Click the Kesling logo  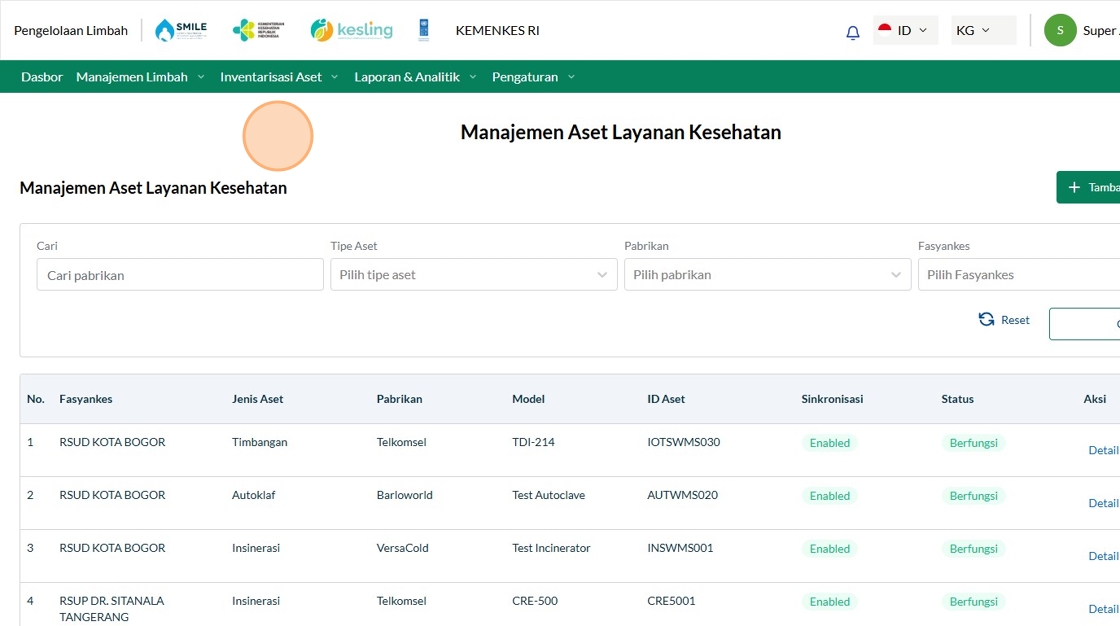[351, 30]
